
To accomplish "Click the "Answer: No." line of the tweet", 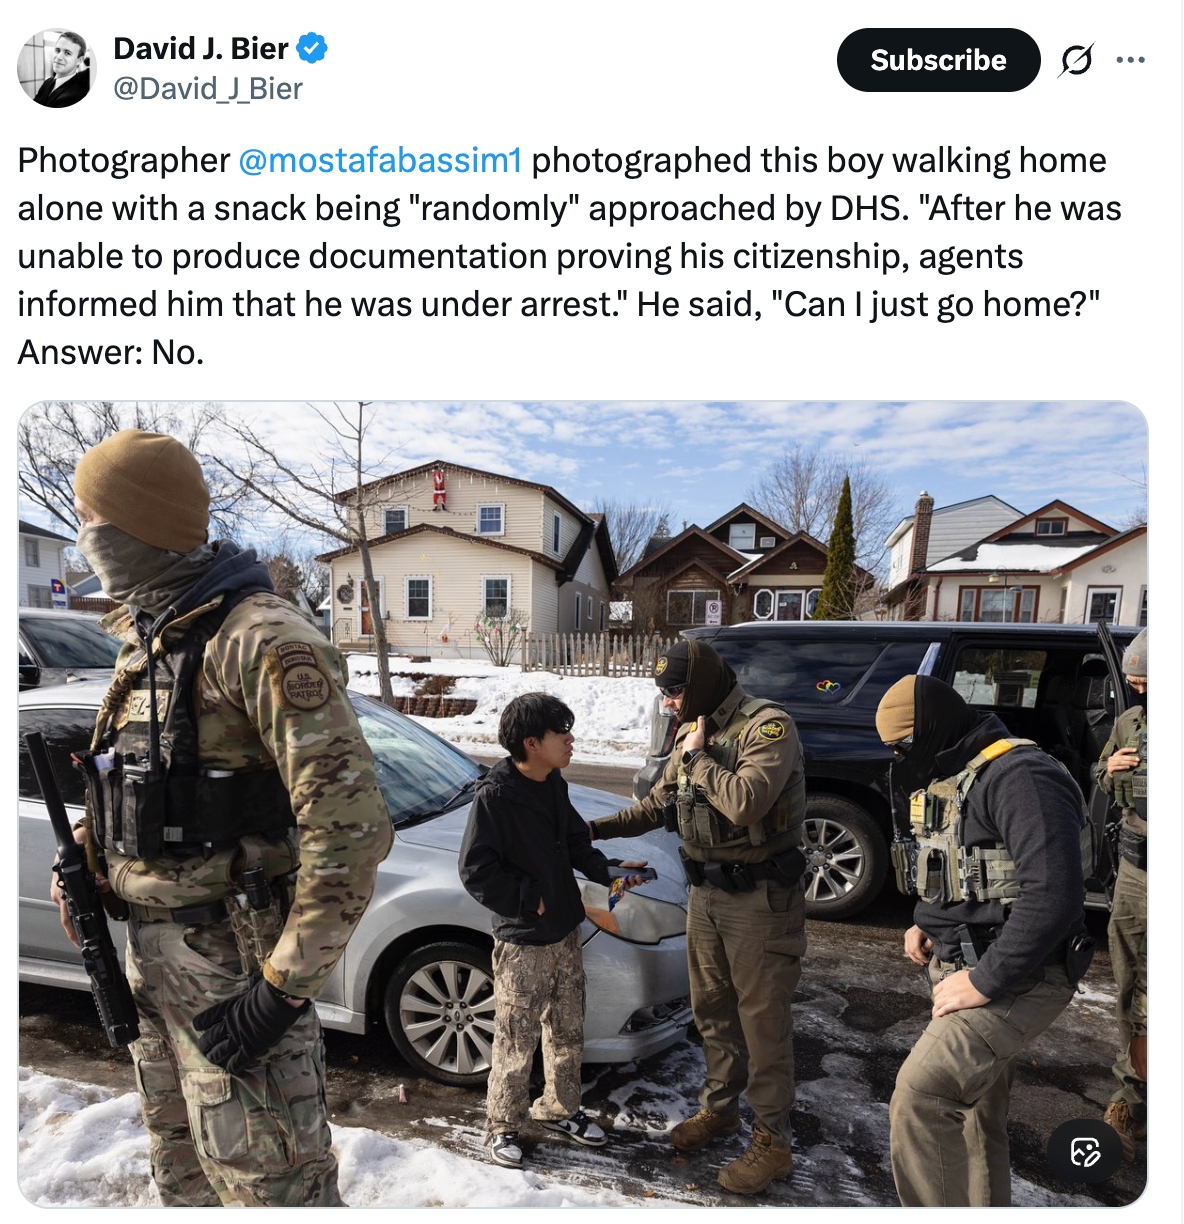I will point(111,352).
